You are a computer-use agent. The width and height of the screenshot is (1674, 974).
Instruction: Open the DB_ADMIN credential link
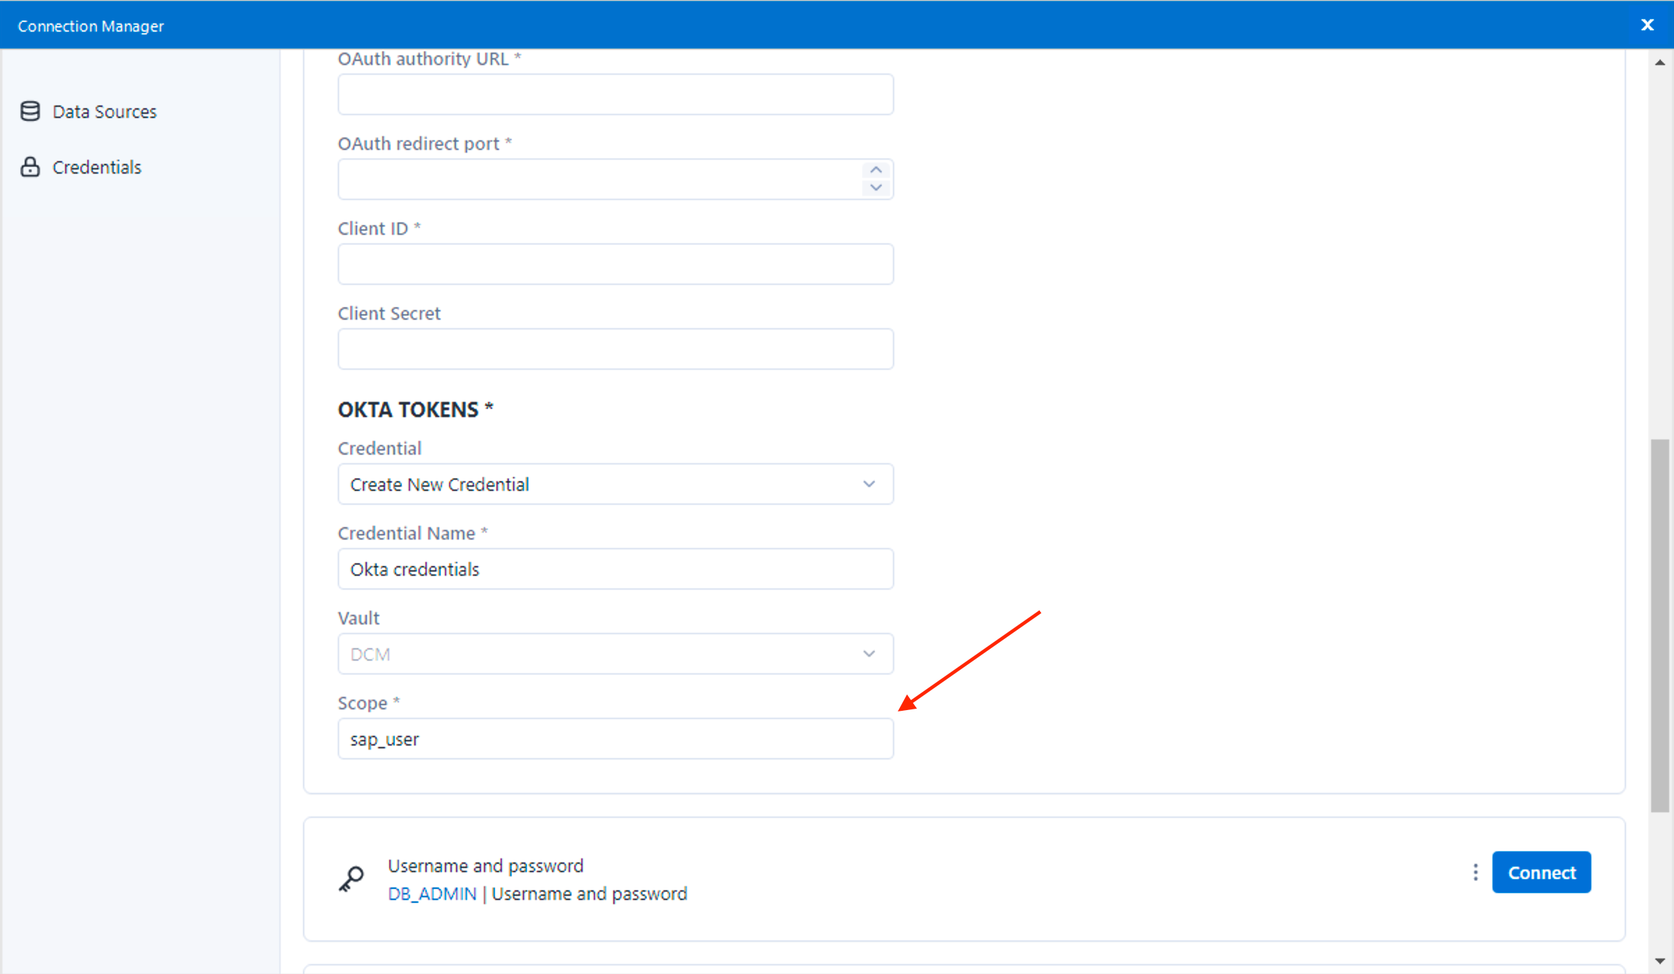pos(432,894)
